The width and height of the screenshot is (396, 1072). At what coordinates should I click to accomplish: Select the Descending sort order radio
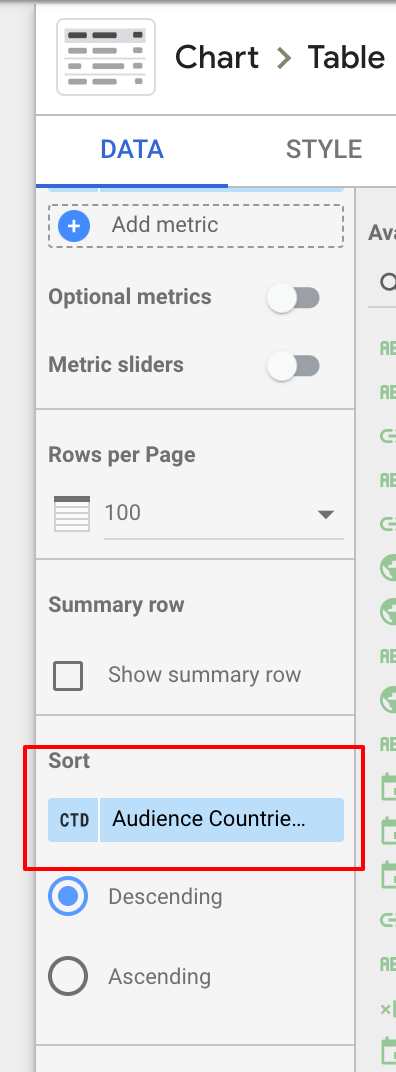click(68, 896)
